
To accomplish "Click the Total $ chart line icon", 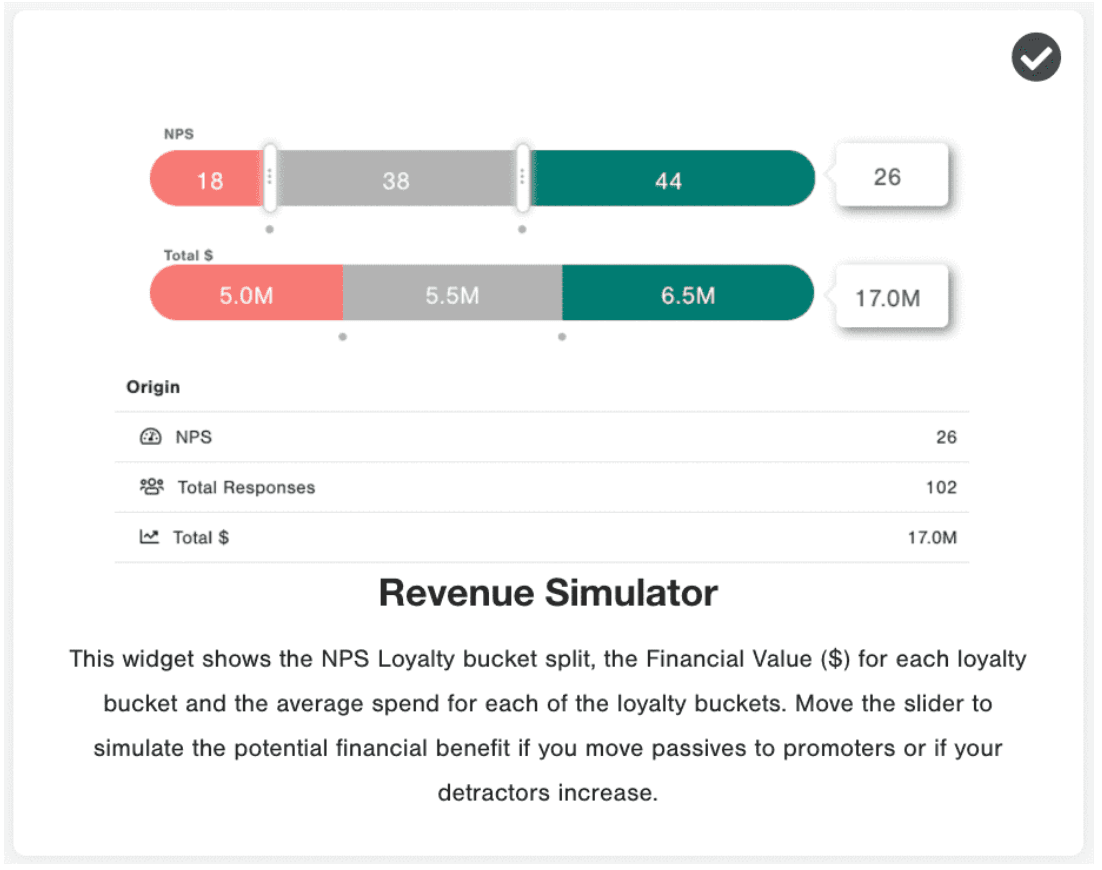I will [x=149, y=537].
